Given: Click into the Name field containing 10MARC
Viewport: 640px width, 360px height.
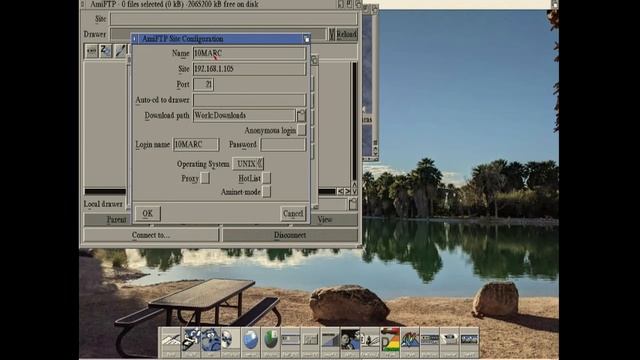Looking at the screenshot, I should click(x=249, y=53).
